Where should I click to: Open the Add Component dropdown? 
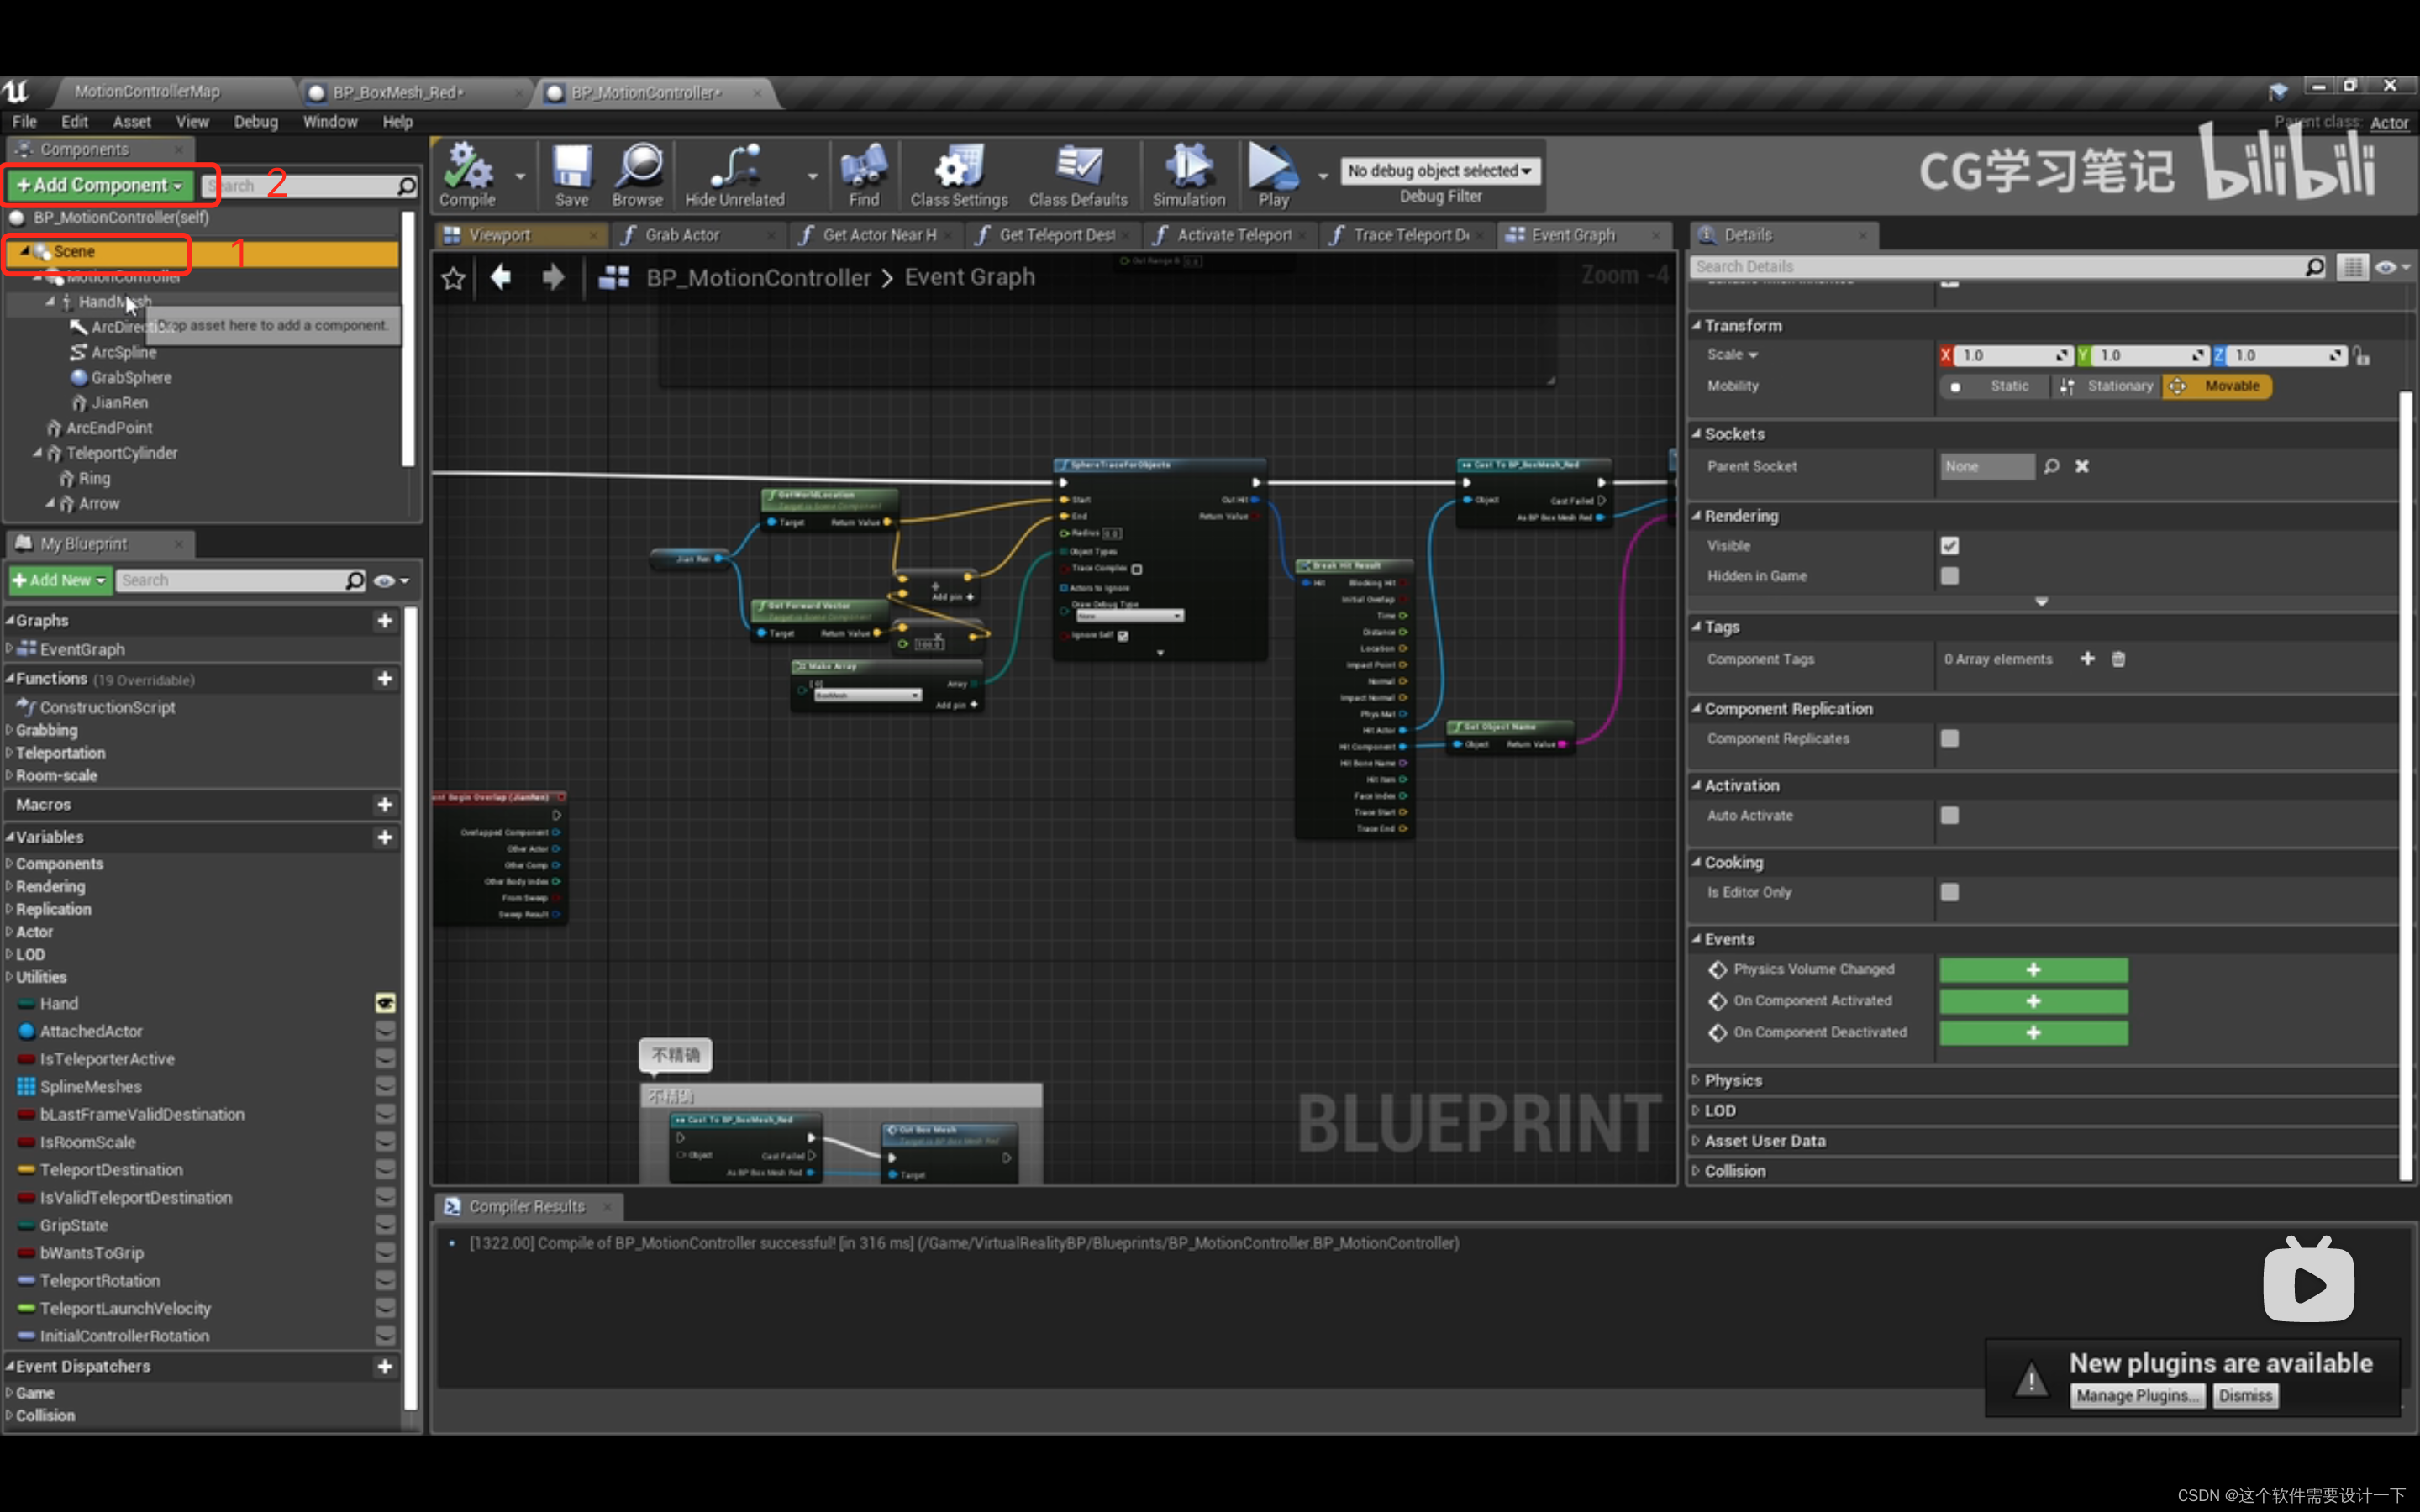[100, 185]
